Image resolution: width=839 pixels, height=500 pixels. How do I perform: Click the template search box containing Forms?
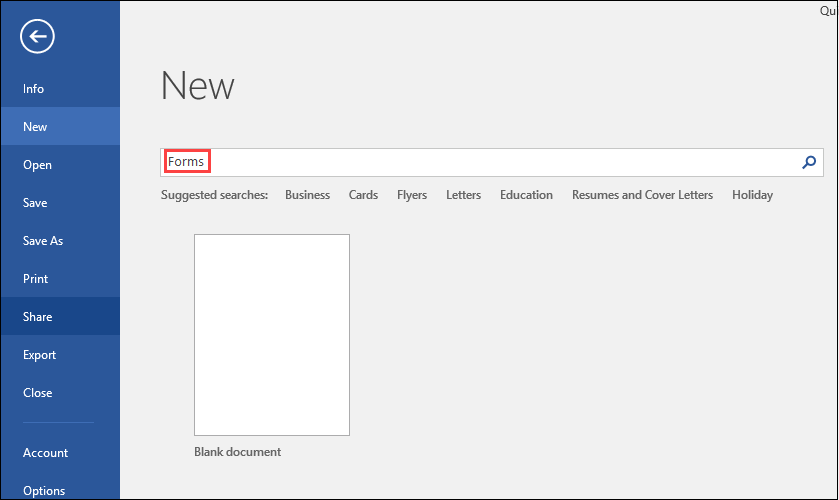480,162
